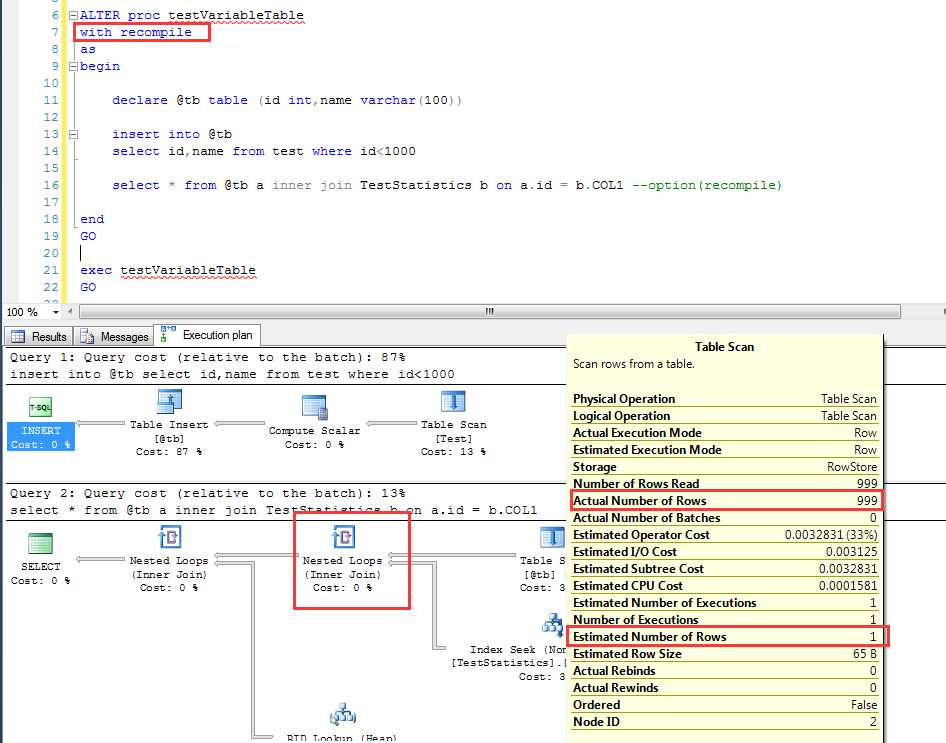Collapse the insert into @tb statement
The width and height of the screenshot is (946, 743).
tap(73, 134)
